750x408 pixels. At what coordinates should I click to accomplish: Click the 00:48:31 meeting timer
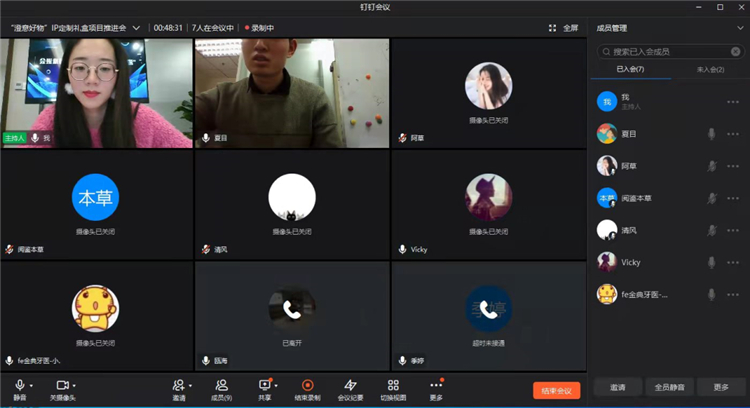pos(168,28)
